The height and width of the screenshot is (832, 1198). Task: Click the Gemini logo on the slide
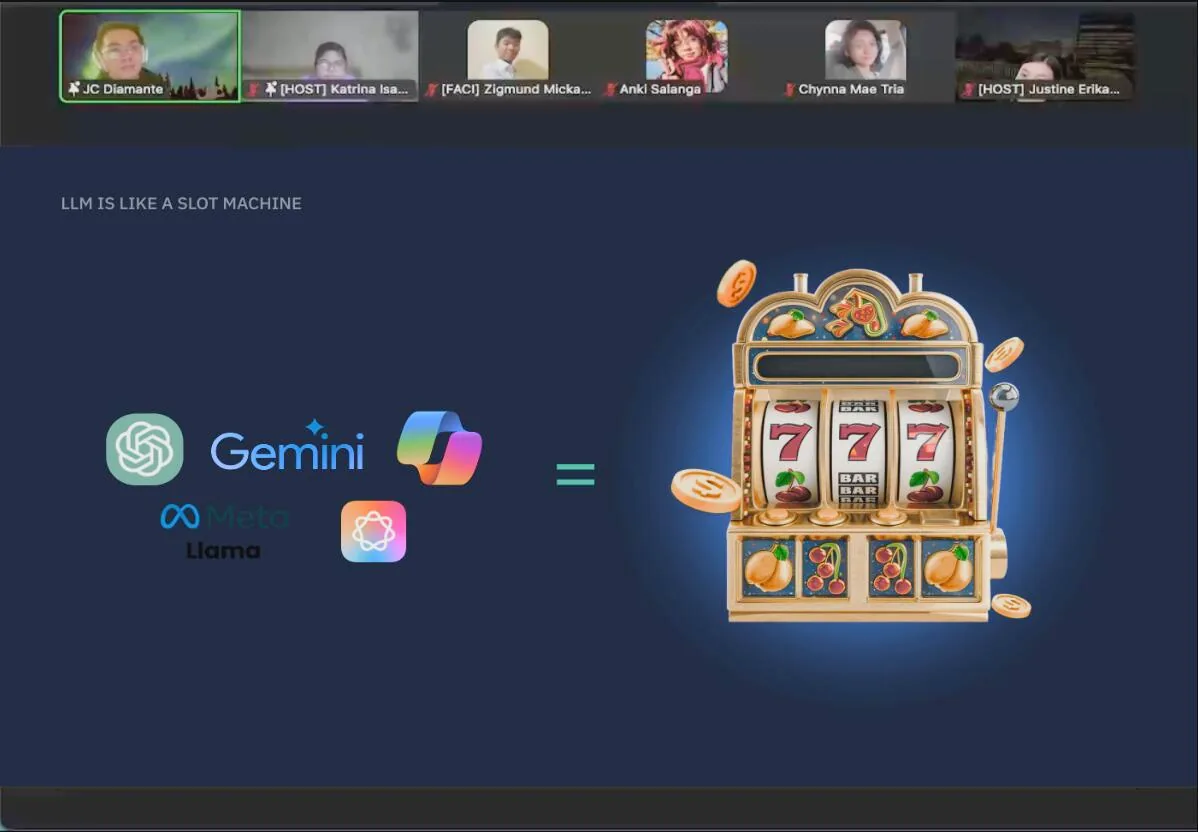click(287, 445)
